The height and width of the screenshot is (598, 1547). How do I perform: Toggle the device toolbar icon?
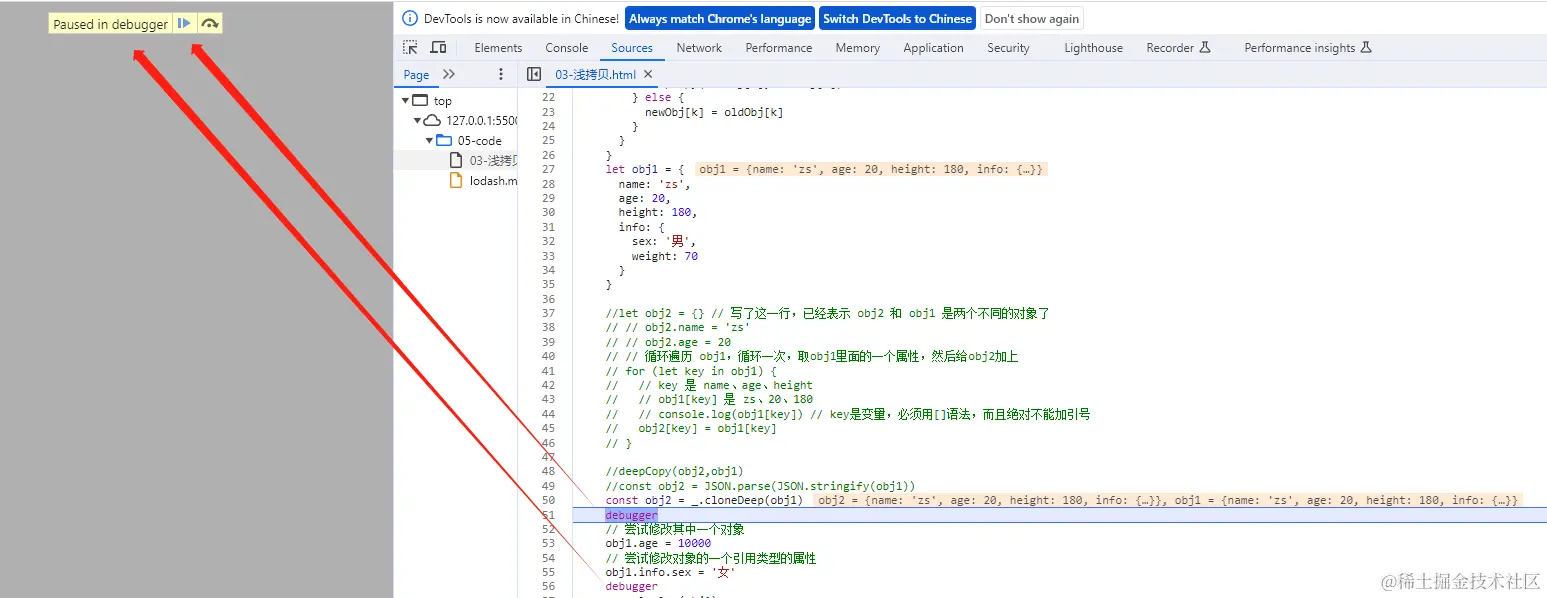pos(438,47)
